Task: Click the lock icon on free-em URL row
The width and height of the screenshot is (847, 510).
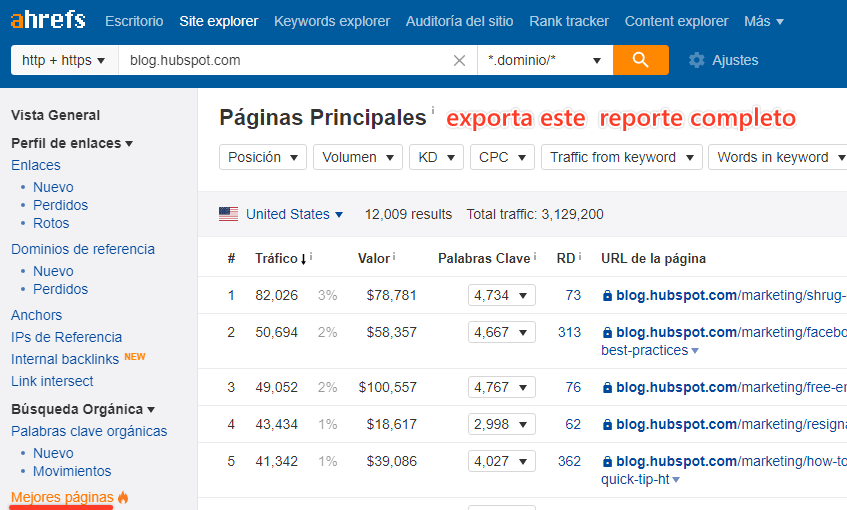Action: 607,387
